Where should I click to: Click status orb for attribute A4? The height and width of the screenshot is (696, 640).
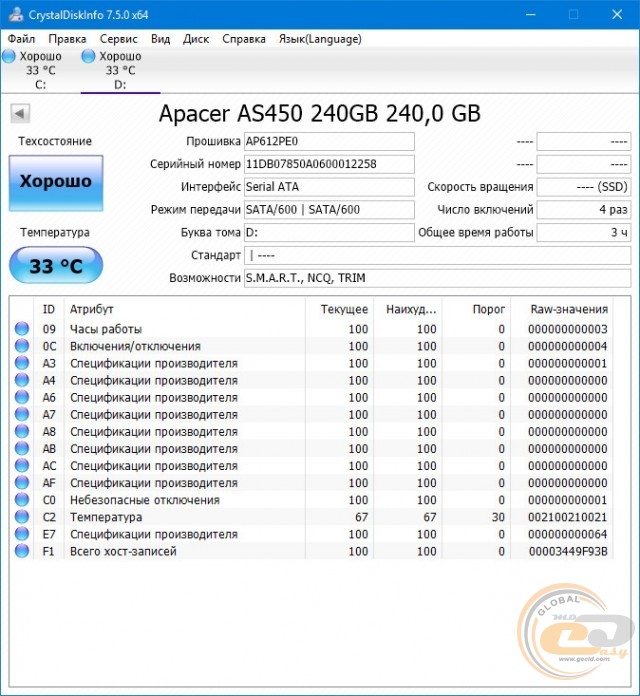coord(22,380)
